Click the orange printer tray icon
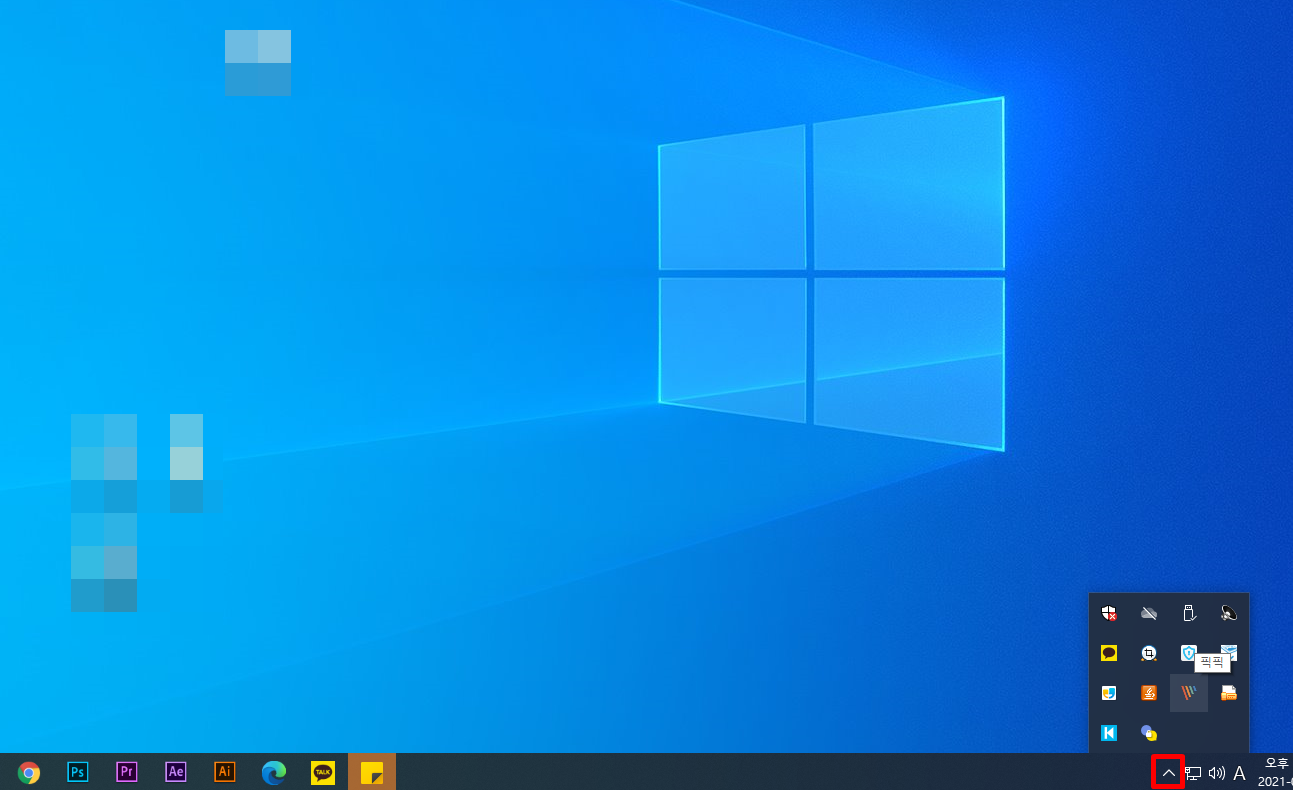Image resolution: width=1293 pixels, height=790 pixels. [1229, 693]
